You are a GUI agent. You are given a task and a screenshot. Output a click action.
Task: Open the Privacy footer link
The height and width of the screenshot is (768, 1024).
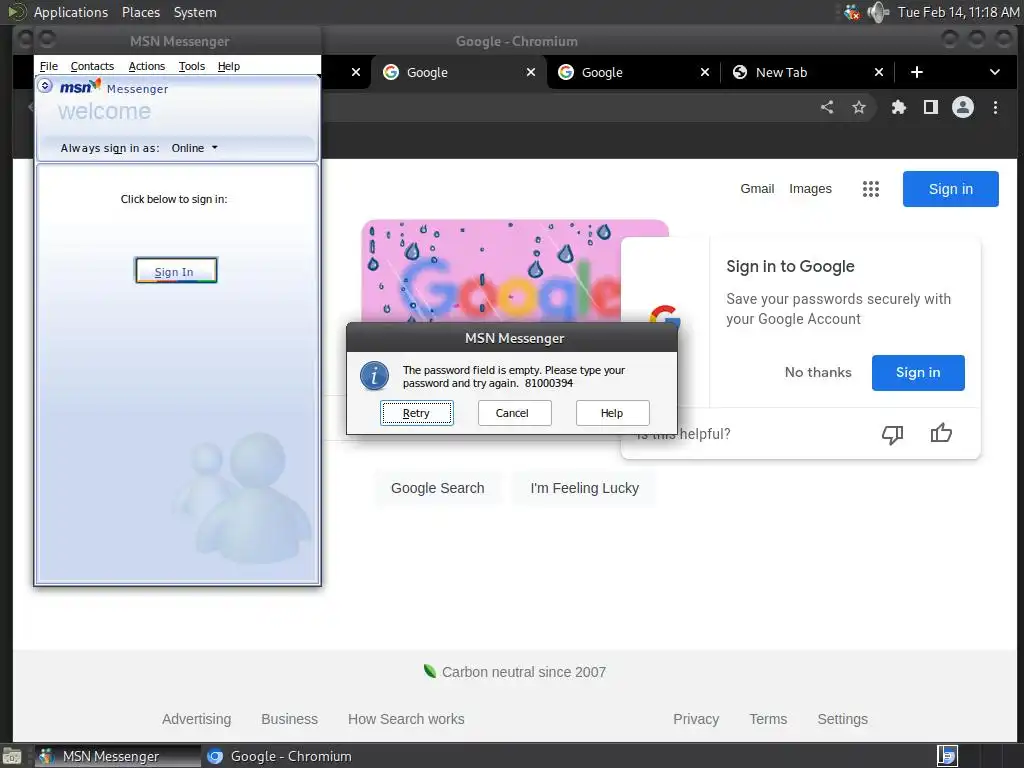click(x=696, y=719)
